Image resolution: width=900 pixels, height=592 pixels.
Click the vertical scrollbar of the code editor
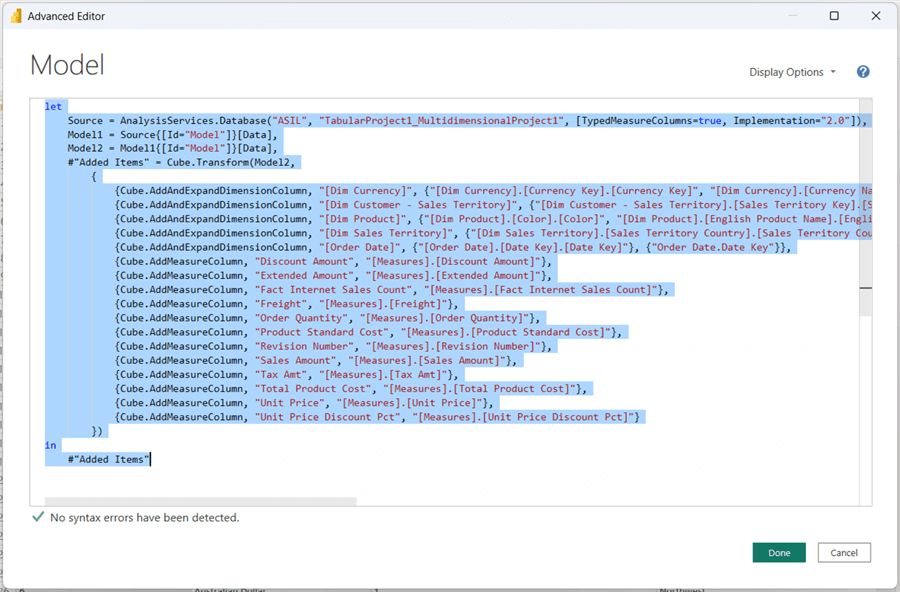click(866, 290)
